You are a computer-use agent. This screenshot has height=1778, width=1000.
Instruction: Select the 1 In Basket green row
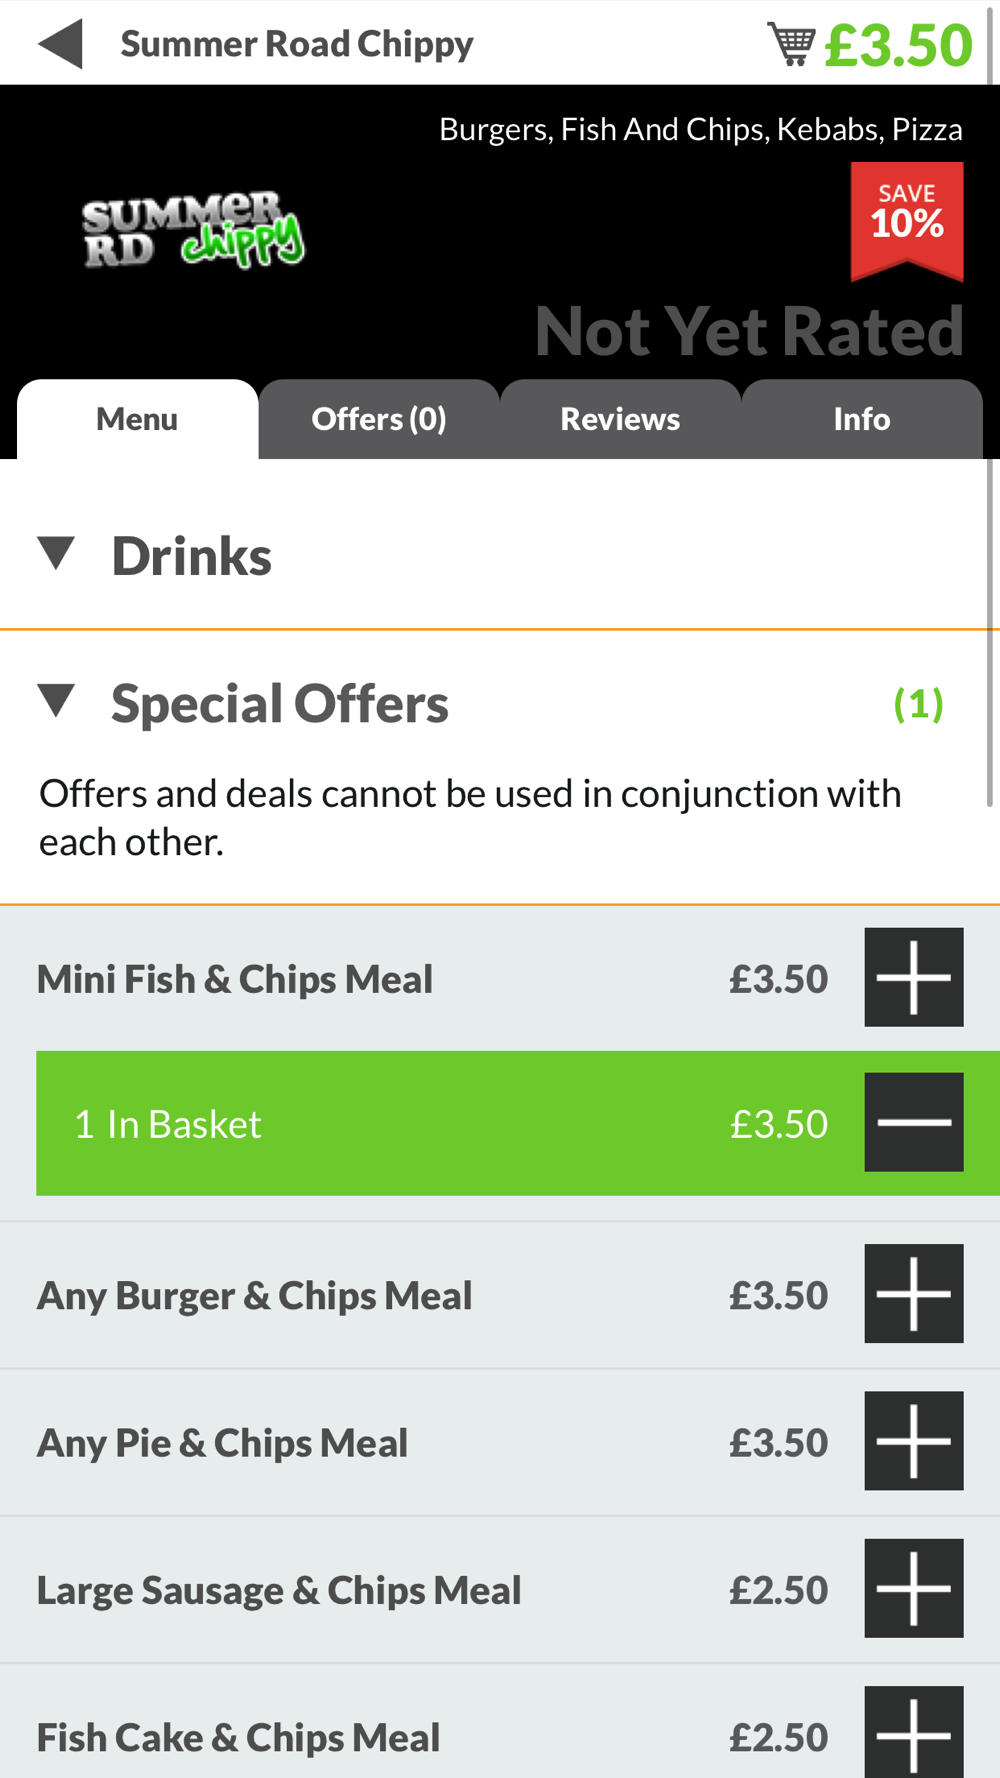[518, 1123]
